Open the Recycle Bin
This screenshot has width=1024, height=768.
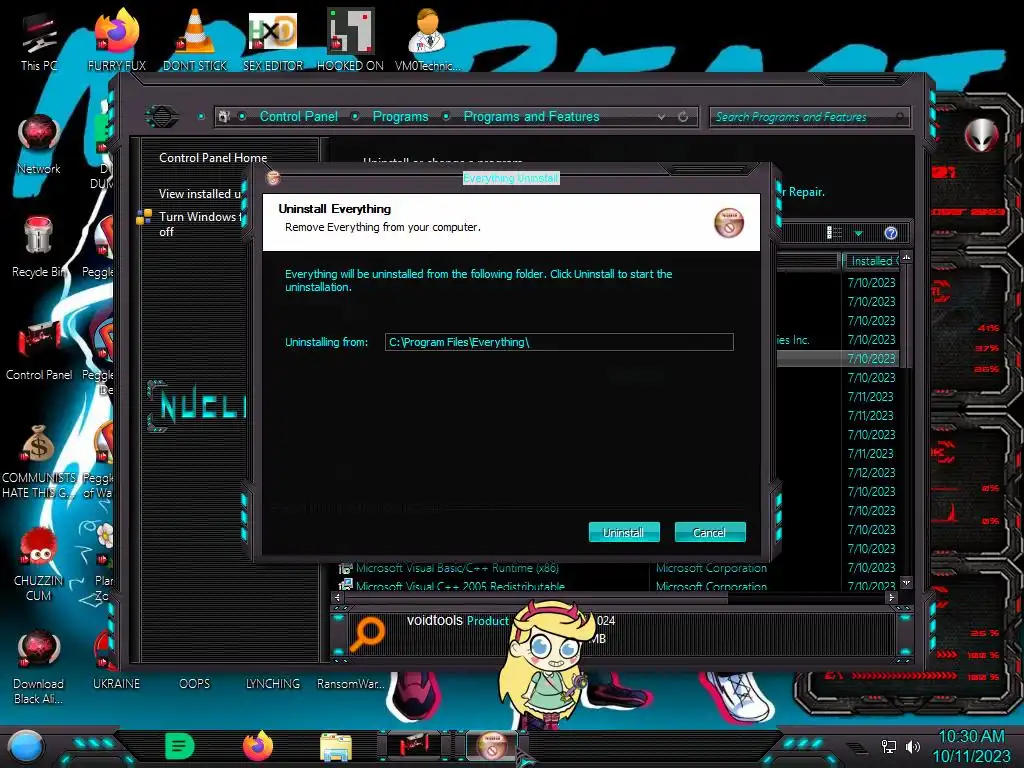[x=39, y=247]
